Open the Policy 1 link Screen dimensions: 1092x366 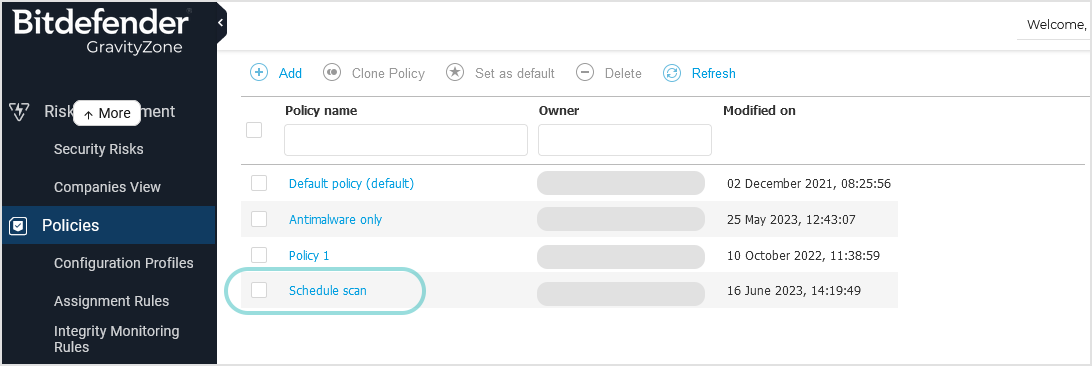click(x=309, y=255)
